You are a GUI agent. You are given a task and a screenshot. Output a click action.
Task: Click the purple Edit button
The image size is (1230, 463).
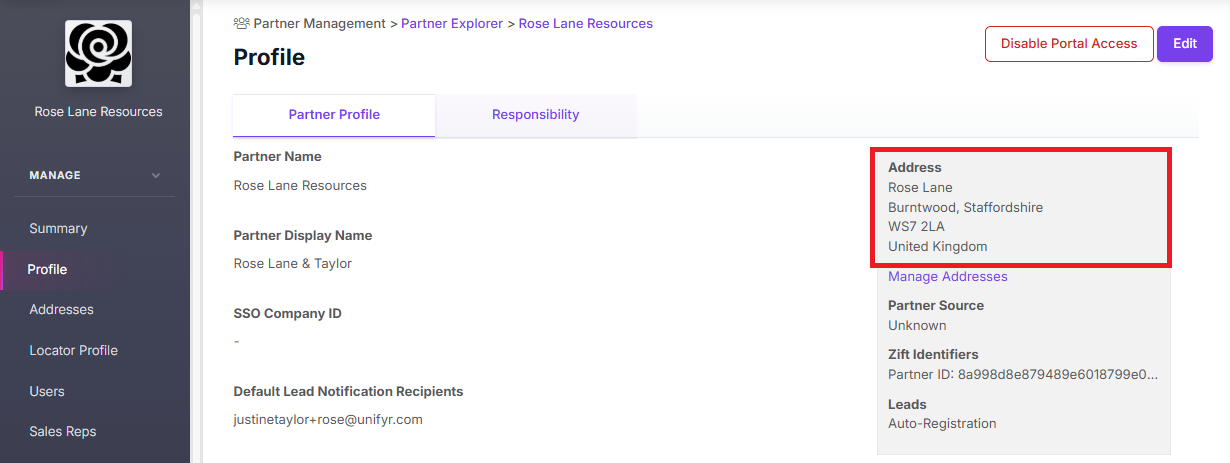pos(1184,44)
